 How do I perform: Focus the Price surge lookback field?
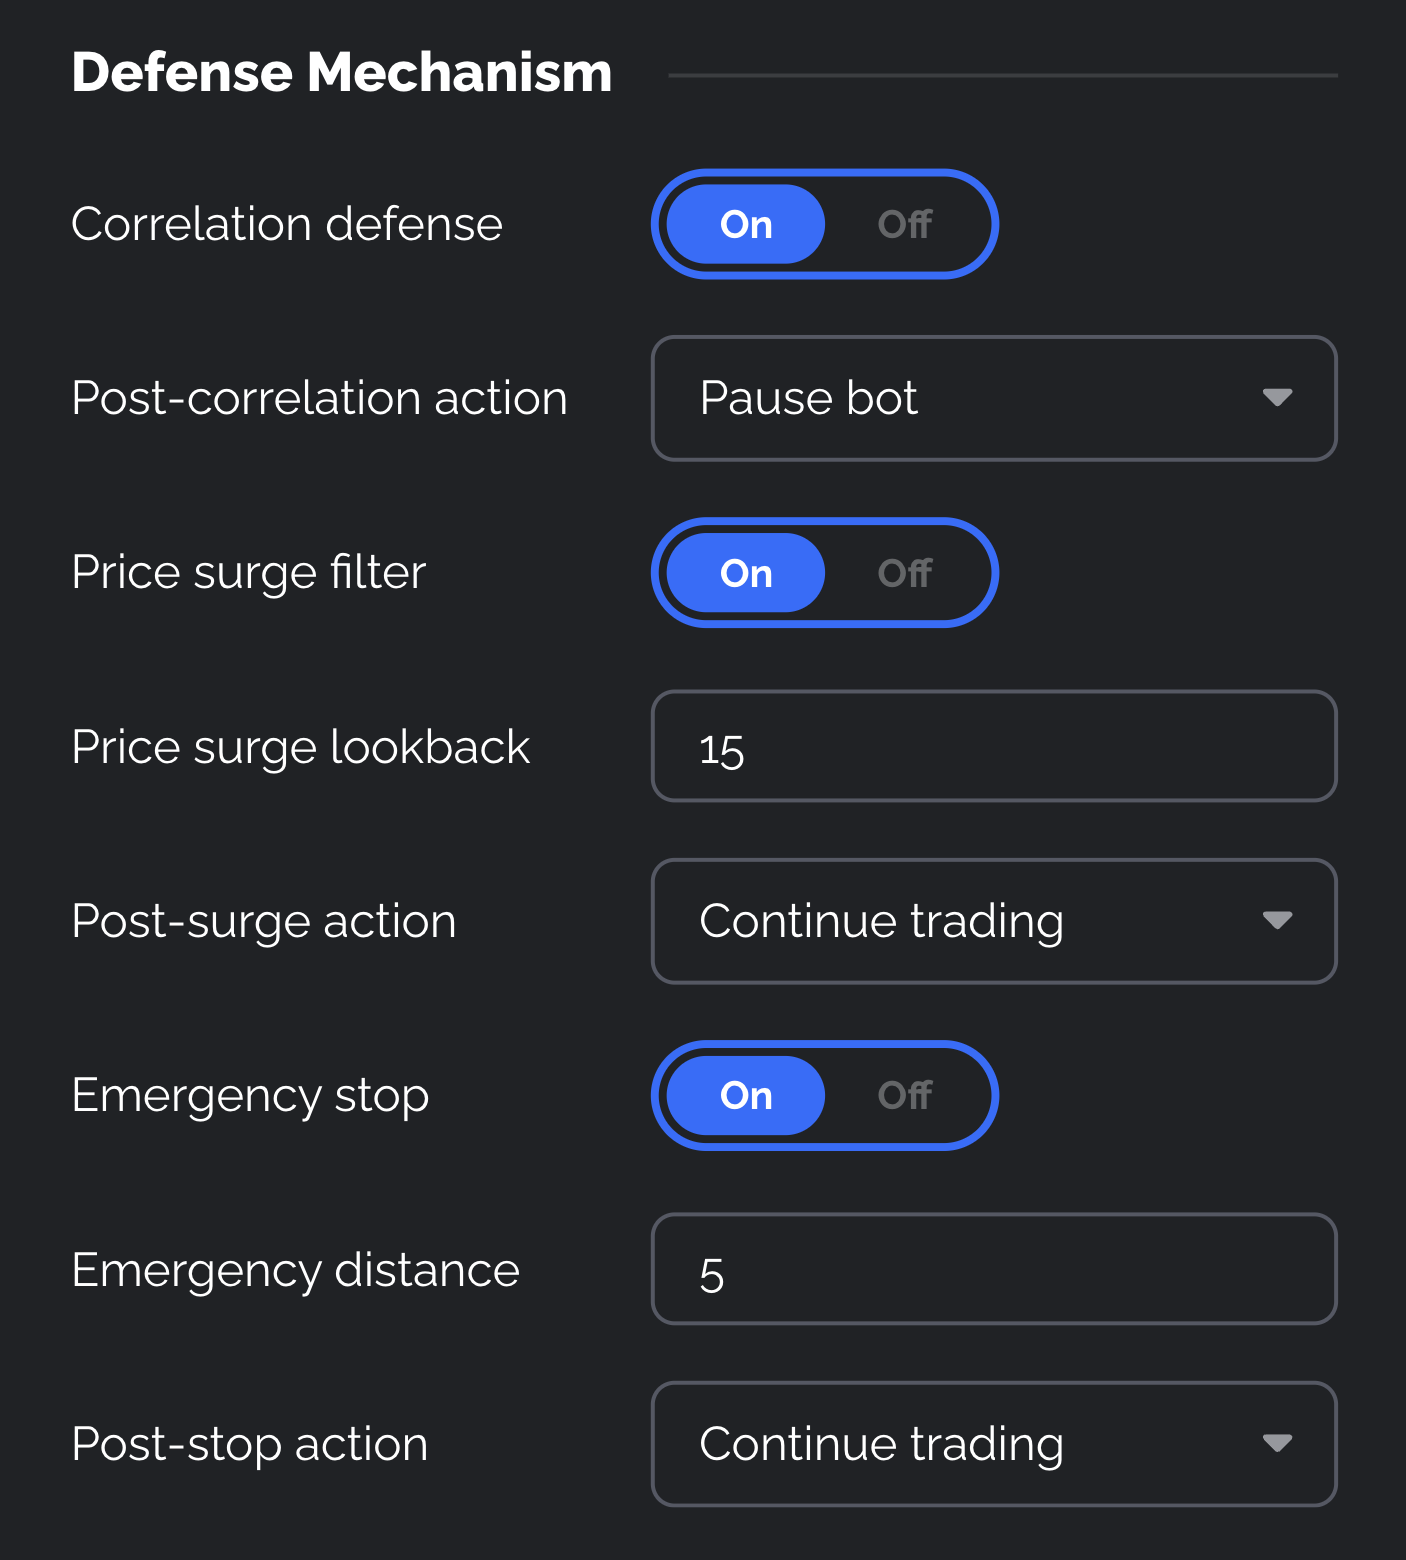[x=993, y=746]
